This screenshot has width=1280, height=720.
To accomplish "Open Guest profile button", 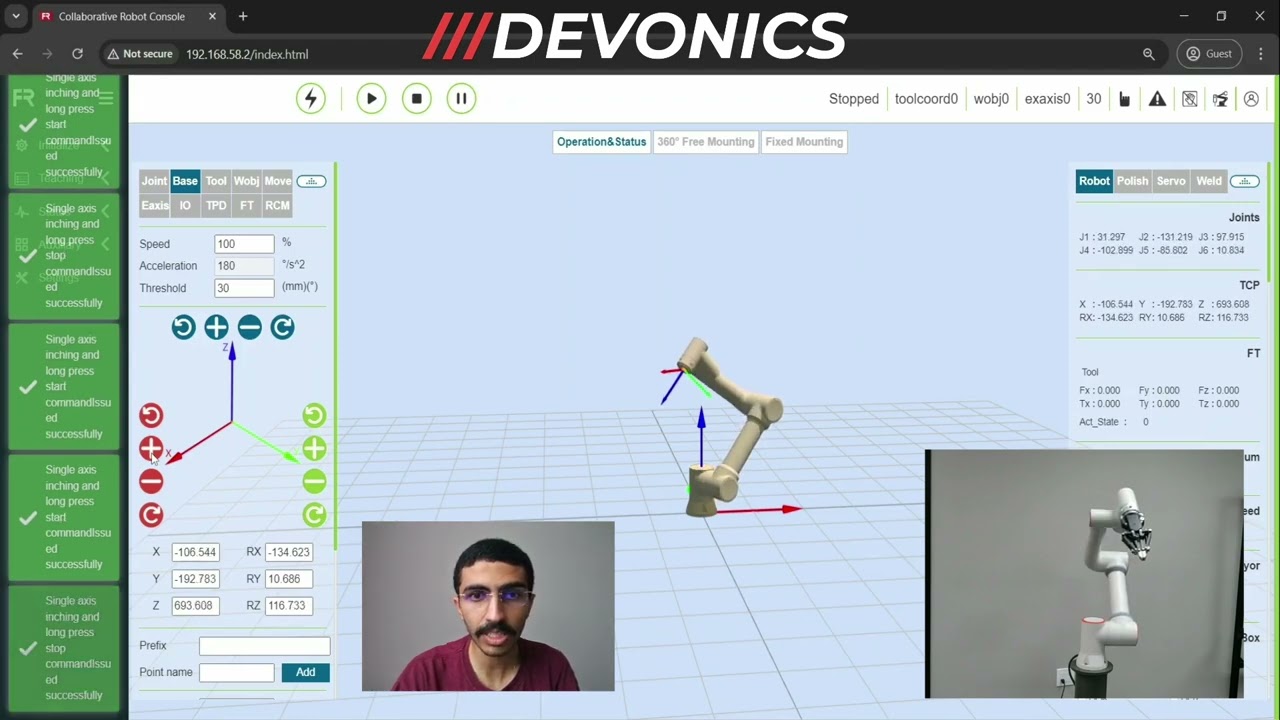I will pos(1209,54).
